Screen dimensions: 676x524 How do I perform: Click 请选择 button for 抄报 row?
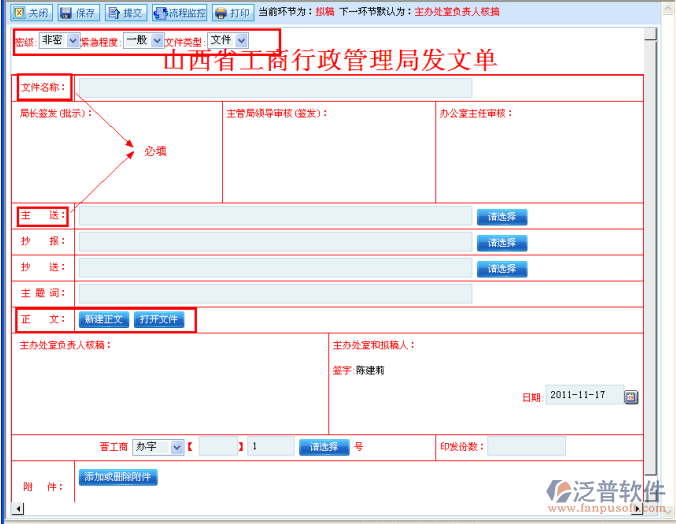point(502,243)
